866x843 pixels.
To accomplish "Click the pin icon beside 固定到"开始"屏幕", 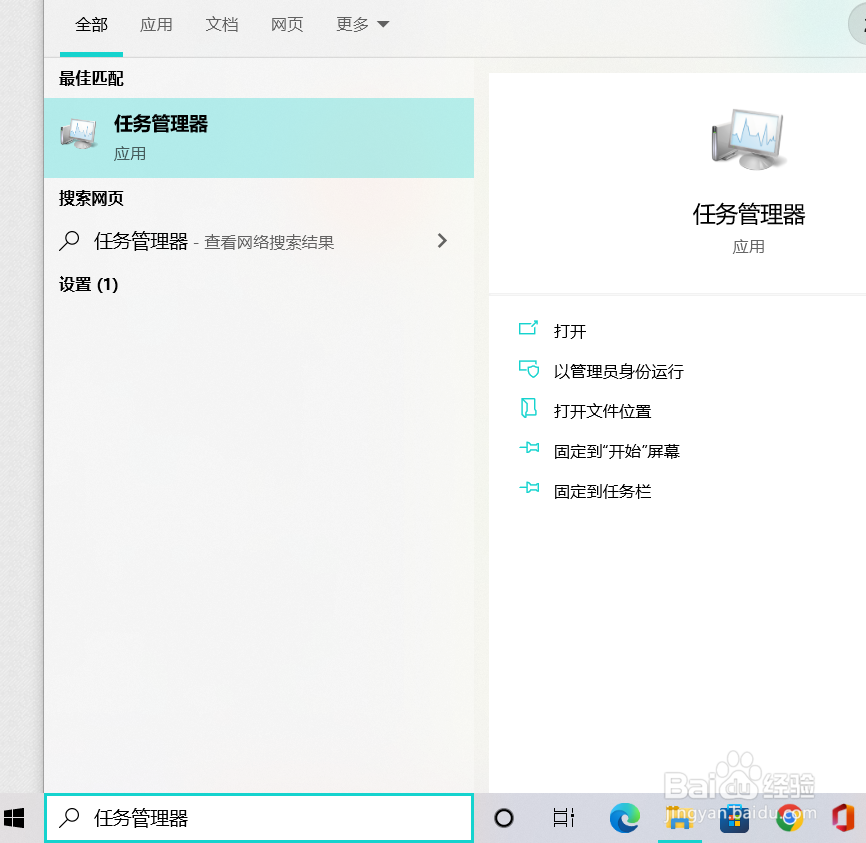I will pos(529,447).
